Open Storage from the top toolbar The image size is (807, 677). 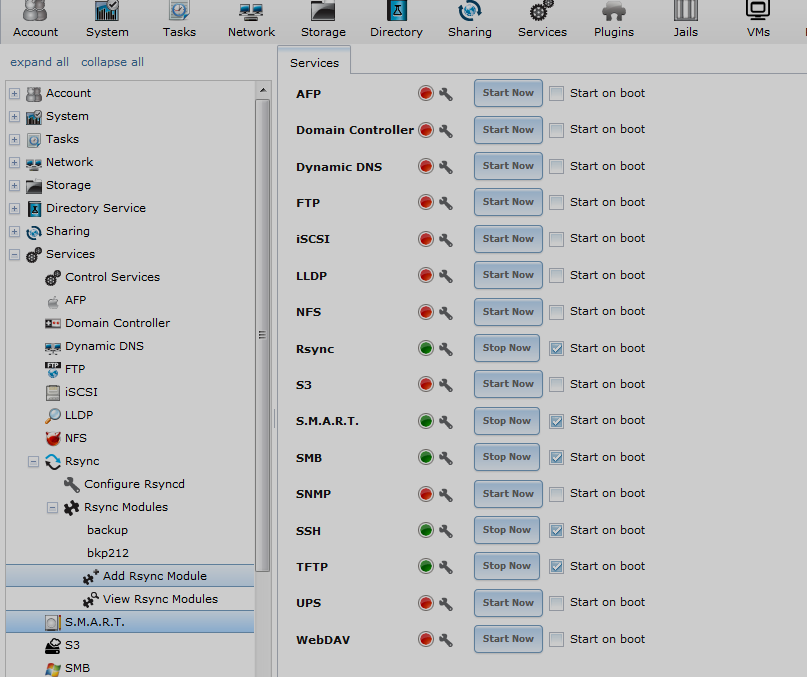[323, 20]
